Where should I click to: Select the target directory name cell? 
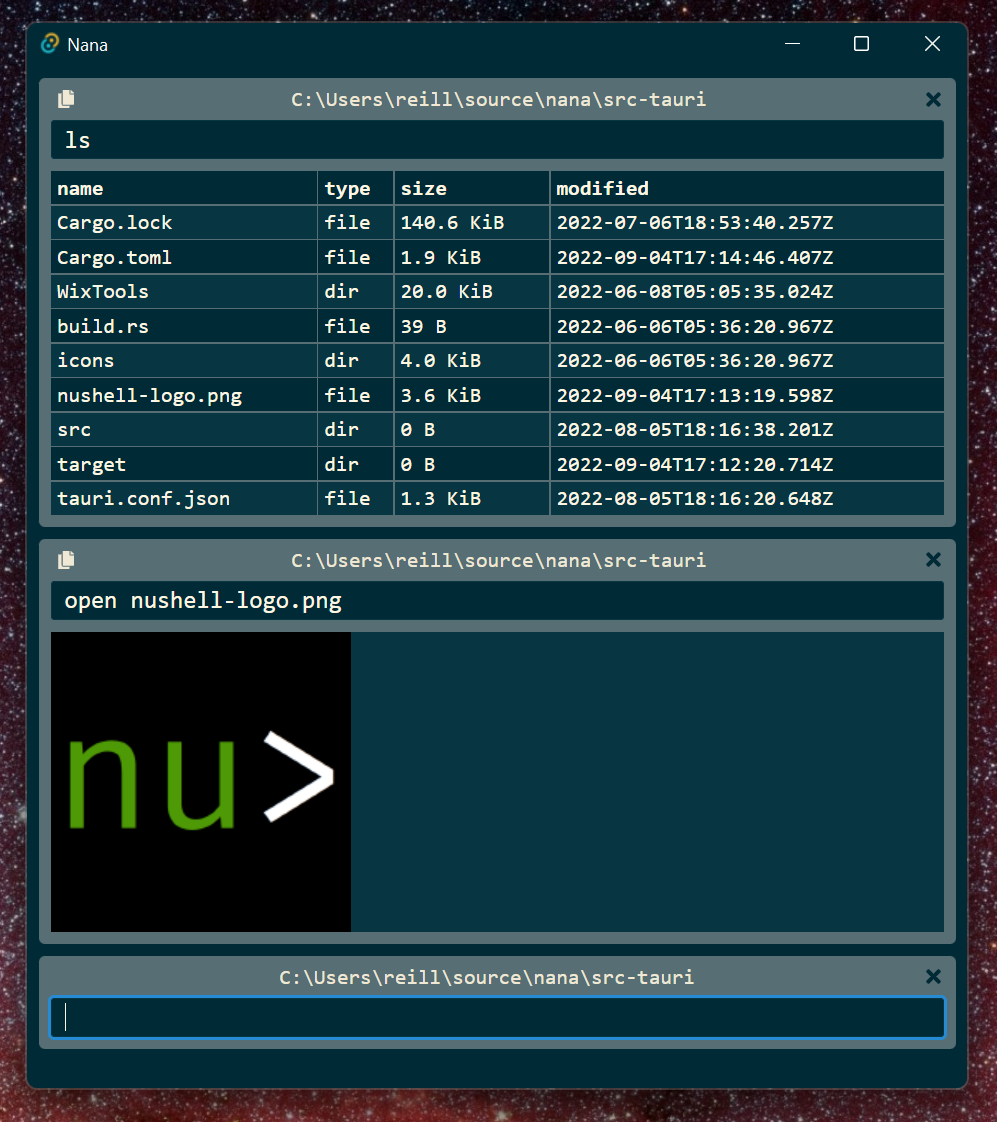click(184, 464)
